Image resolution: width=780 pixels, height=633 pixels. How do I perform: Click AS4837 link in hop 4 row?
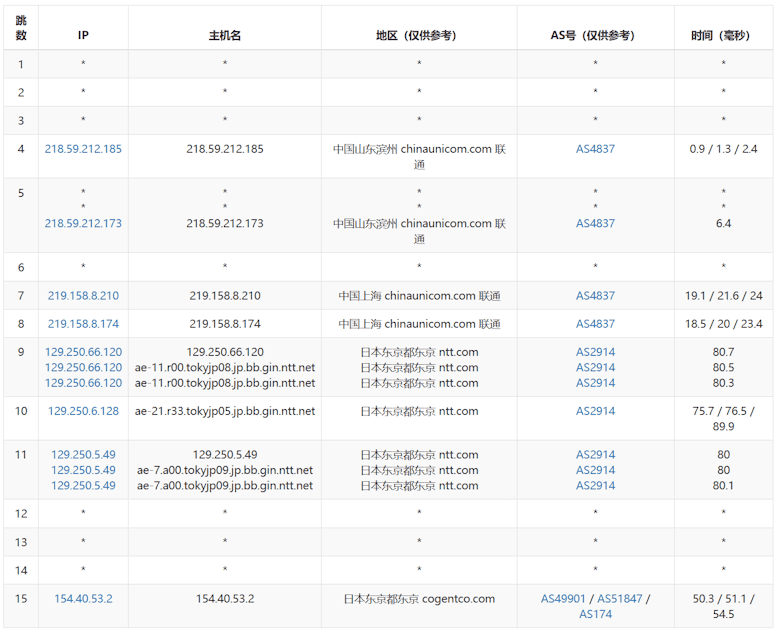click(x=595, y=149)
